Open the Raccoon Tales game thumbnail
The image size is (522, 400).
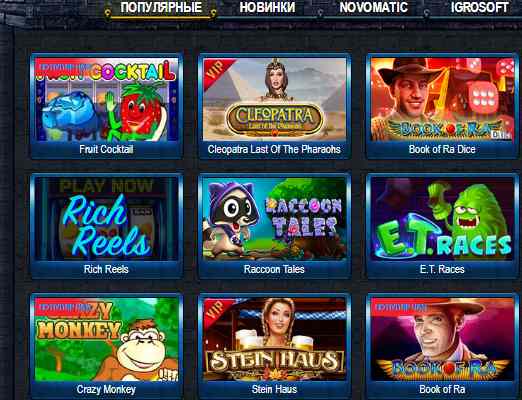(x=275, y=219)
